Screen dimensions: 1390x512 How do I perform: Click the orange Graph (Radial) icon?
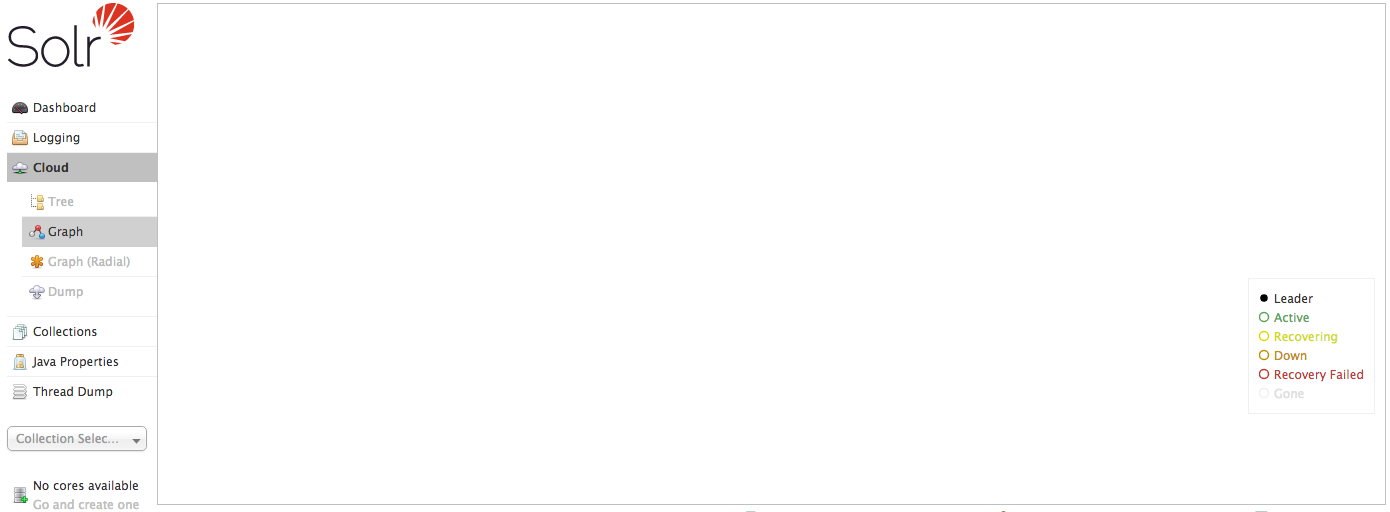(37, 262)
